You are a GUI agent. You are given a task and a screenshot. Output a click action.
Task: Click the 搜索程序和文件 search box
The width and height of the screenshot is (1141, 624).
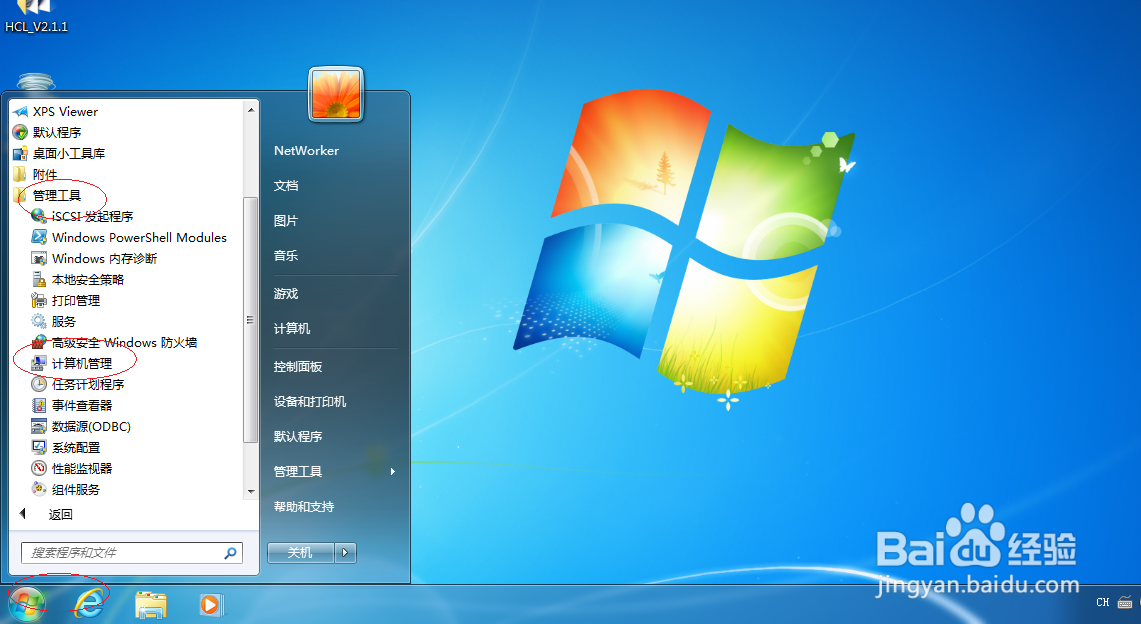[131, 553]
